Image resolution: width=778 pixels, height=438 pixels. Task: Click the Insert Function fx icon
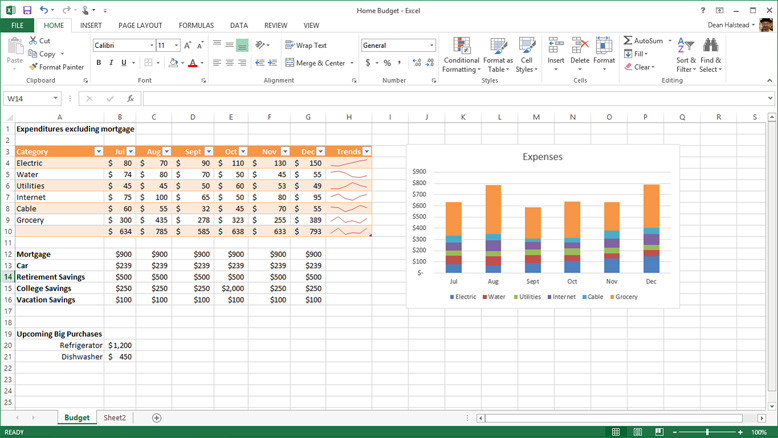pos(130,99)
